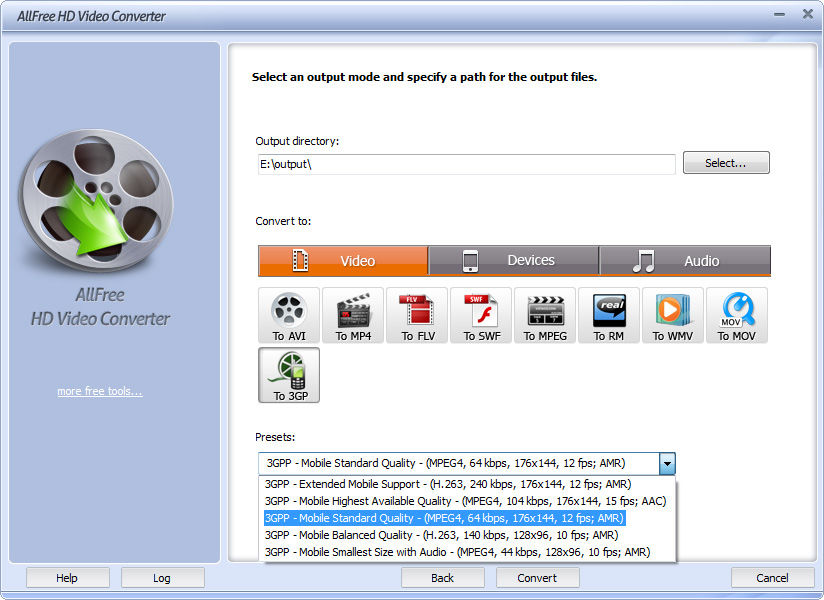Collapse the Presets dropdown arrow
This screenshot has width=824, height=600.
coord(667,463)
